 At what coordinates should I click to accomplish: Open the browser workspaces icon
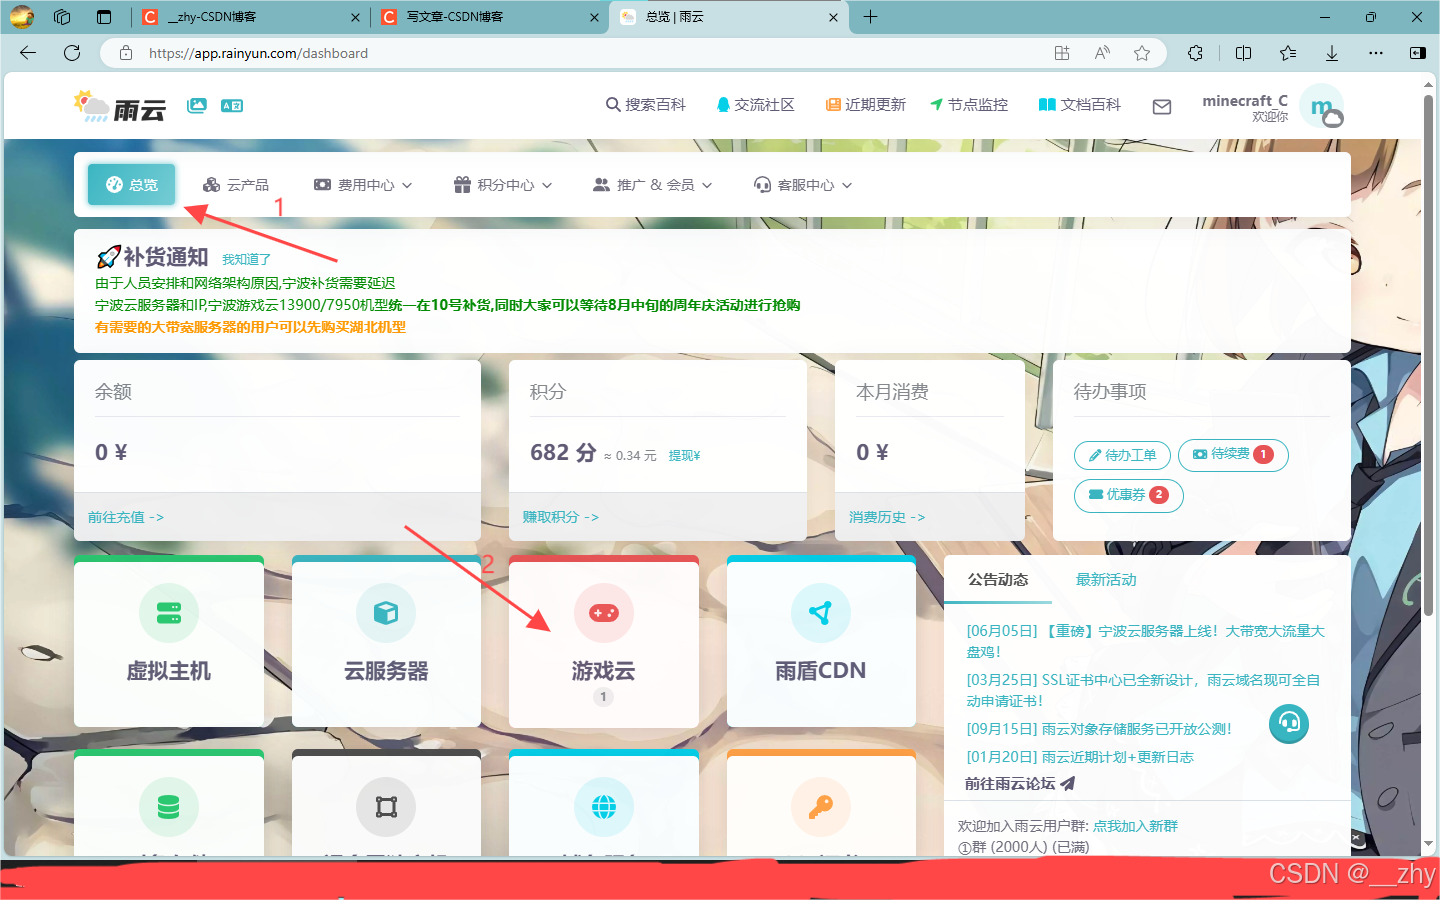coord(62,17)
